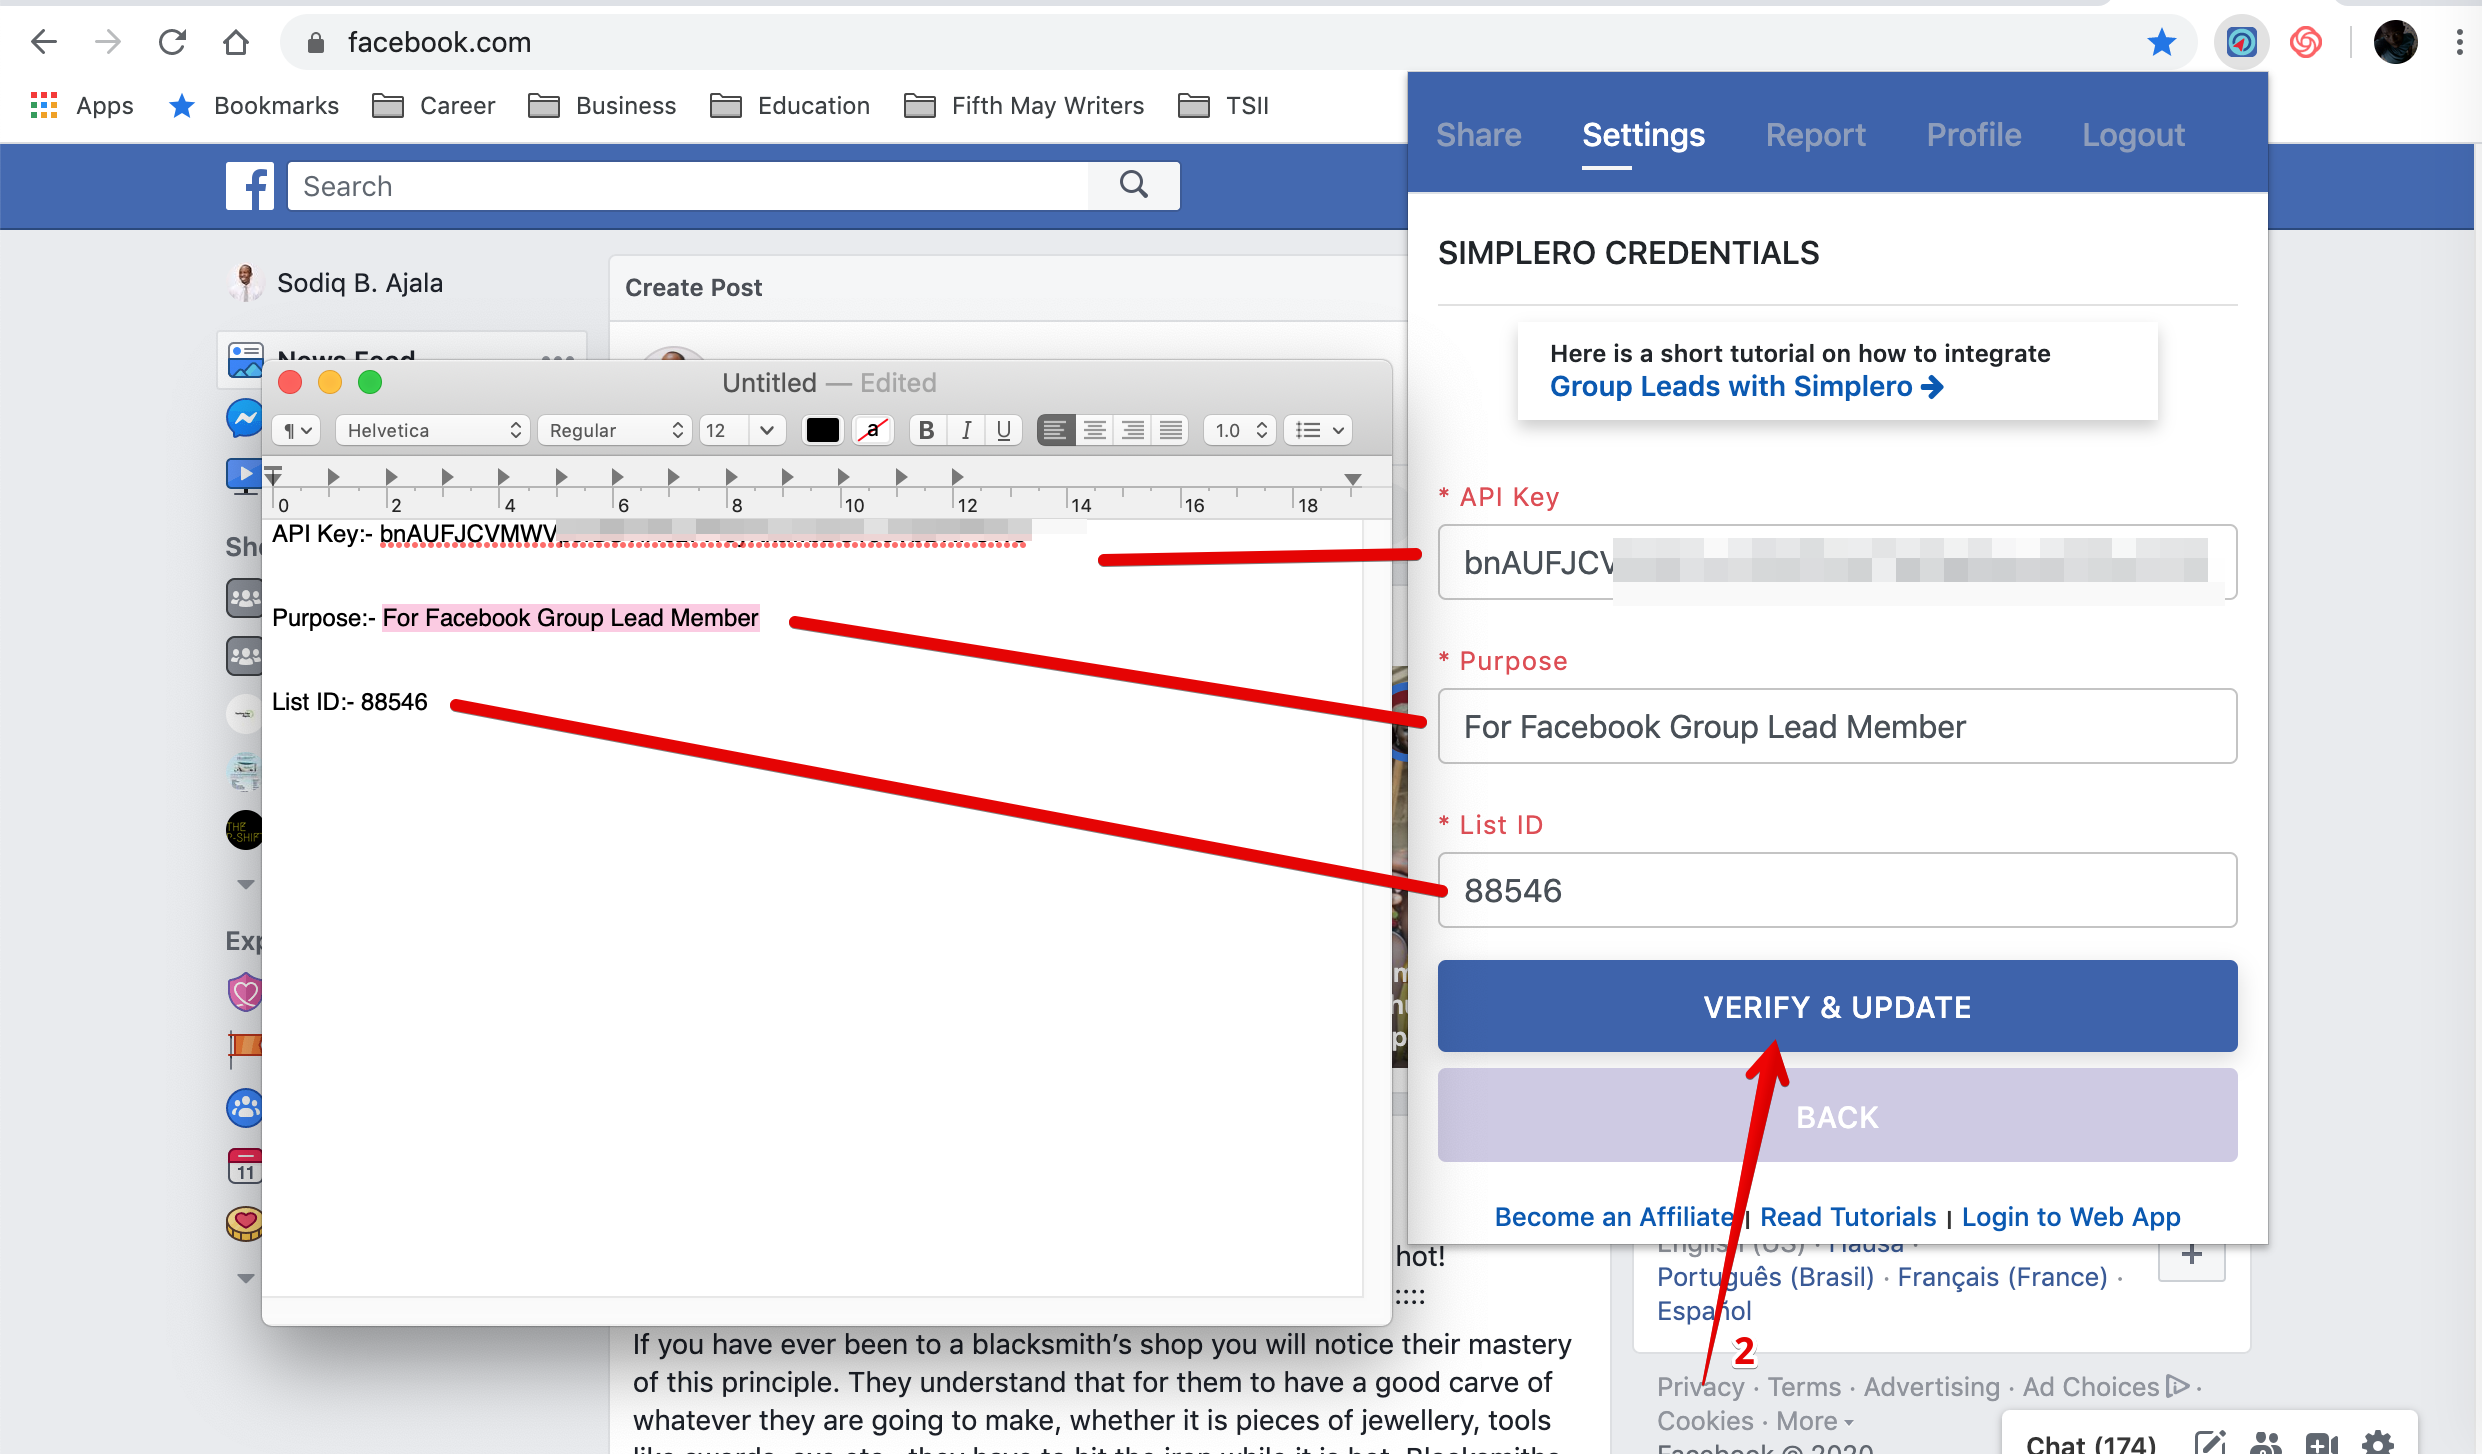
Task: Click the Facebook logo icon
Action: [x=249, y=186]
